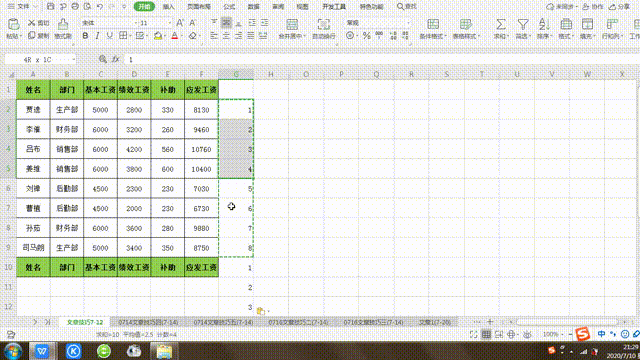Decrease font size with smaller A

click(192, 23)
